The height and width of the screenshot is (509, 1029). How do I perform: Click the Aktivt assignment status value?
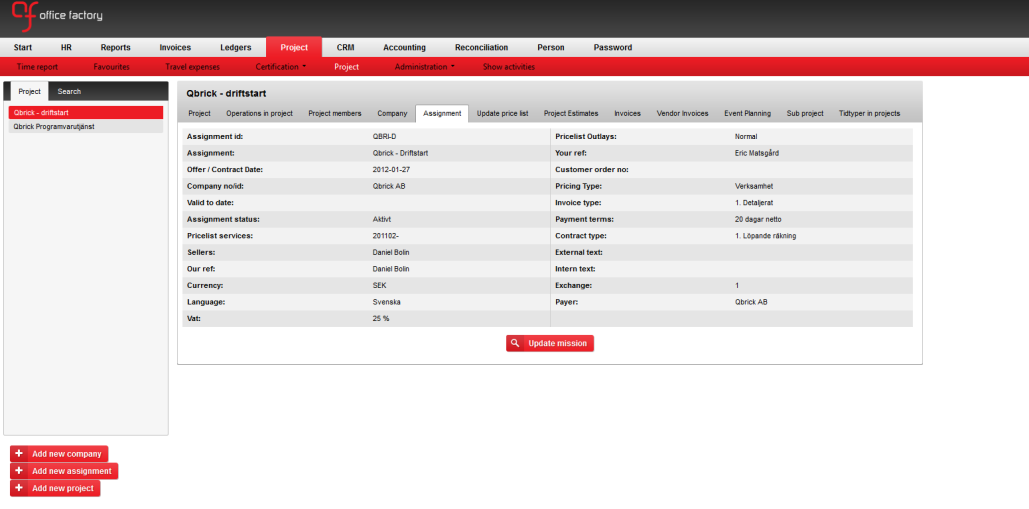pos(382,219)
